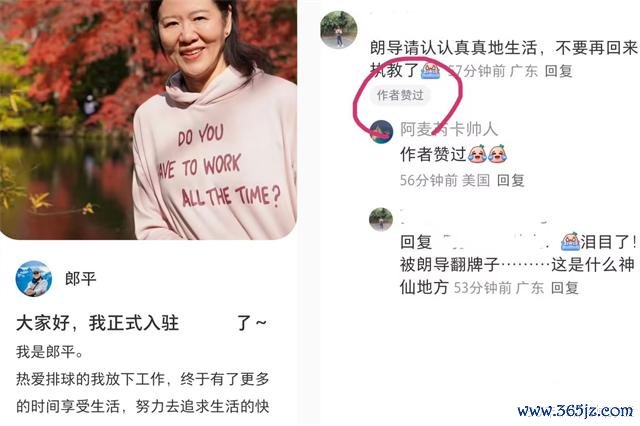Open the photo of woman in pink hoodie

pos(148,120)
